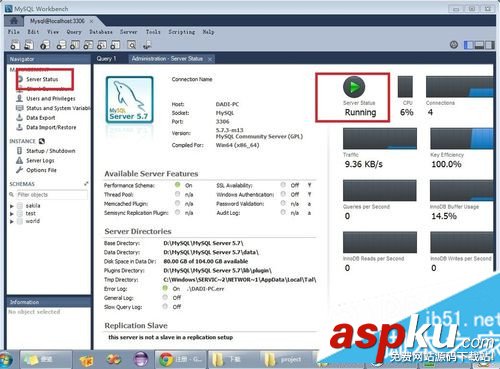Open the Help menu
Viewport: 500px width, 369px height.
coord(208,32)
